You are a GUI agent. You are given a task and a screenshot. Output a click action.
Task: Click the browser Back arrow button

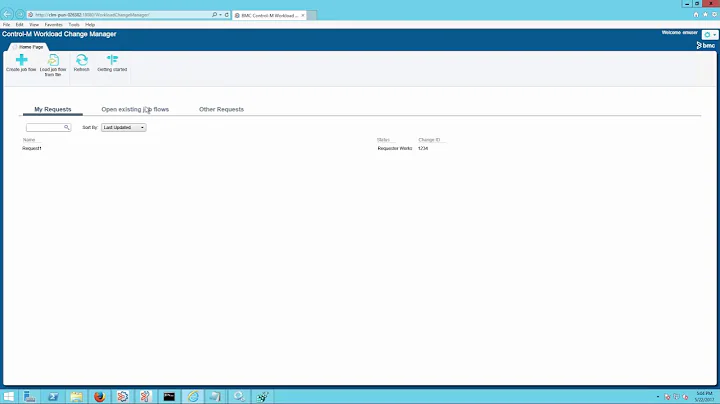click(x=7, y=14)
